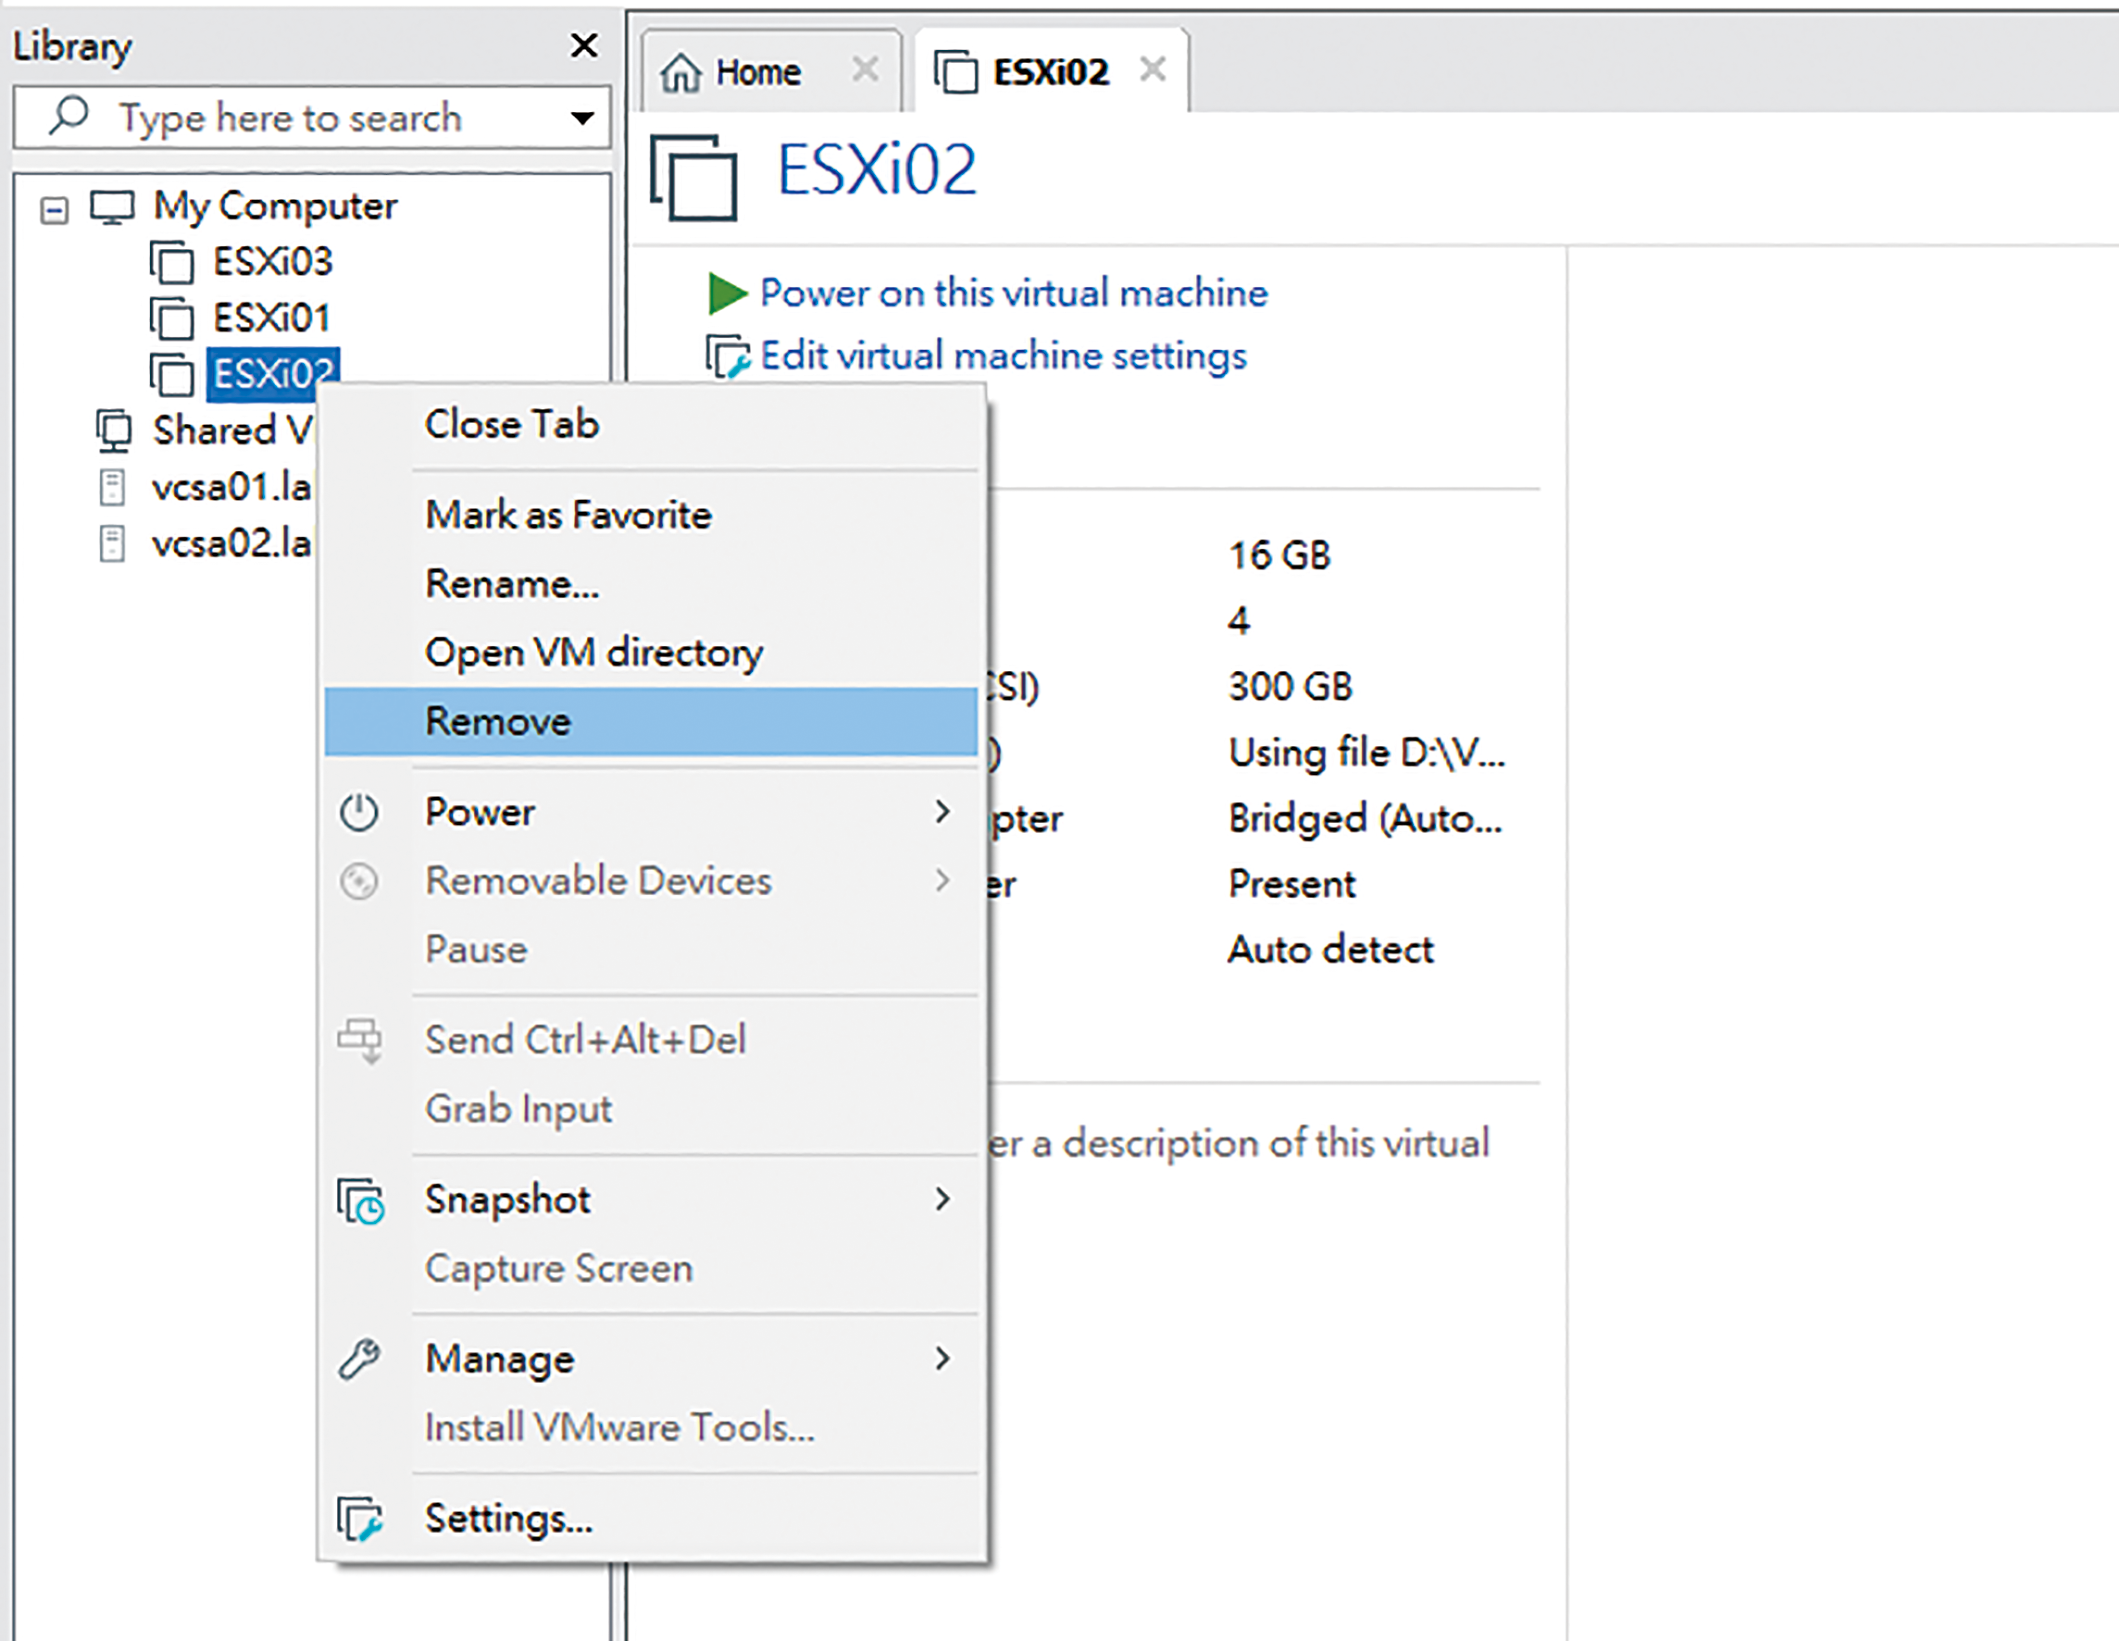The height and width of the screenshot is (1641, 2119).
Task: Open Settings... from context menu
Action: coord(651,1519)
